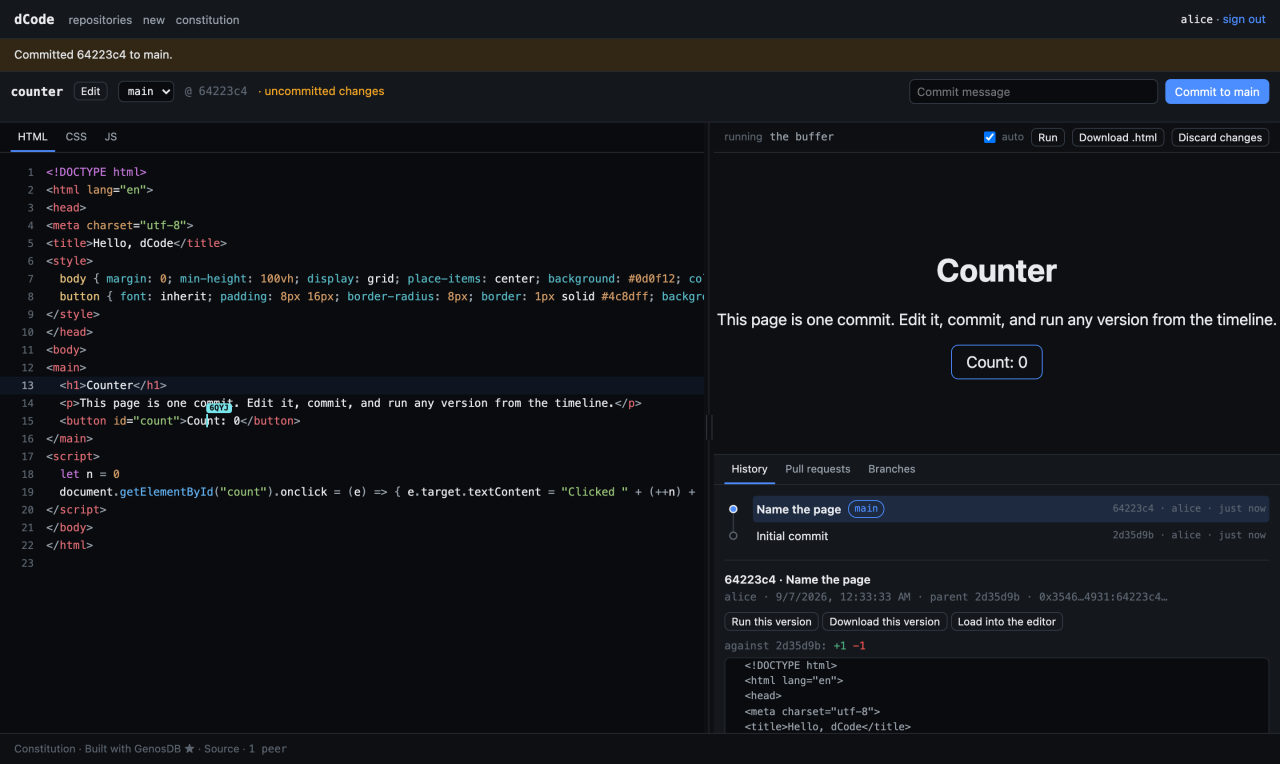Click the panel divider handle
The image size is (1280, 764).
710,427
